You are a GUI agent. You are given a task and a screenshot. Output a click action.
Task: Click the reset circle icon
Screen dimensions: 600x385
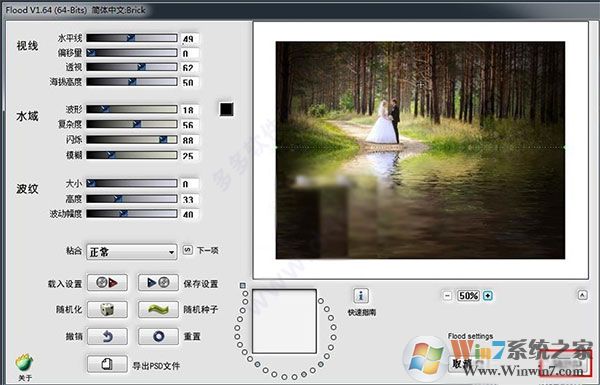[x=158, y=336]
